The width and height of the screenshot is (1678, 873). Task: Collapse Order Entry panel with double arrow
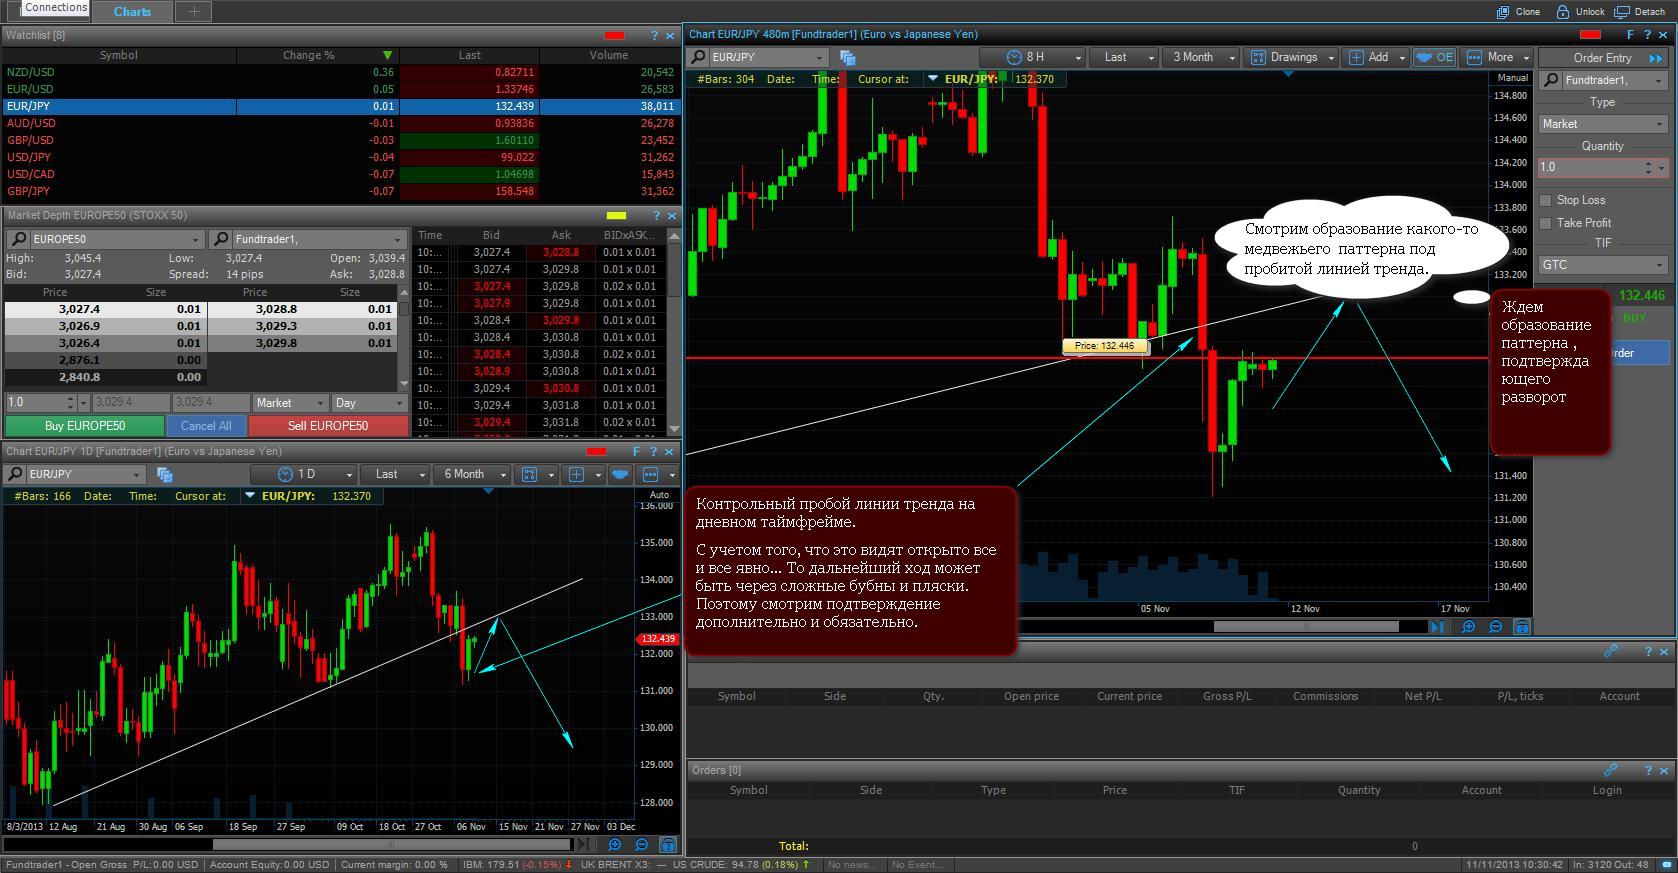click(x=1656, y=58)
